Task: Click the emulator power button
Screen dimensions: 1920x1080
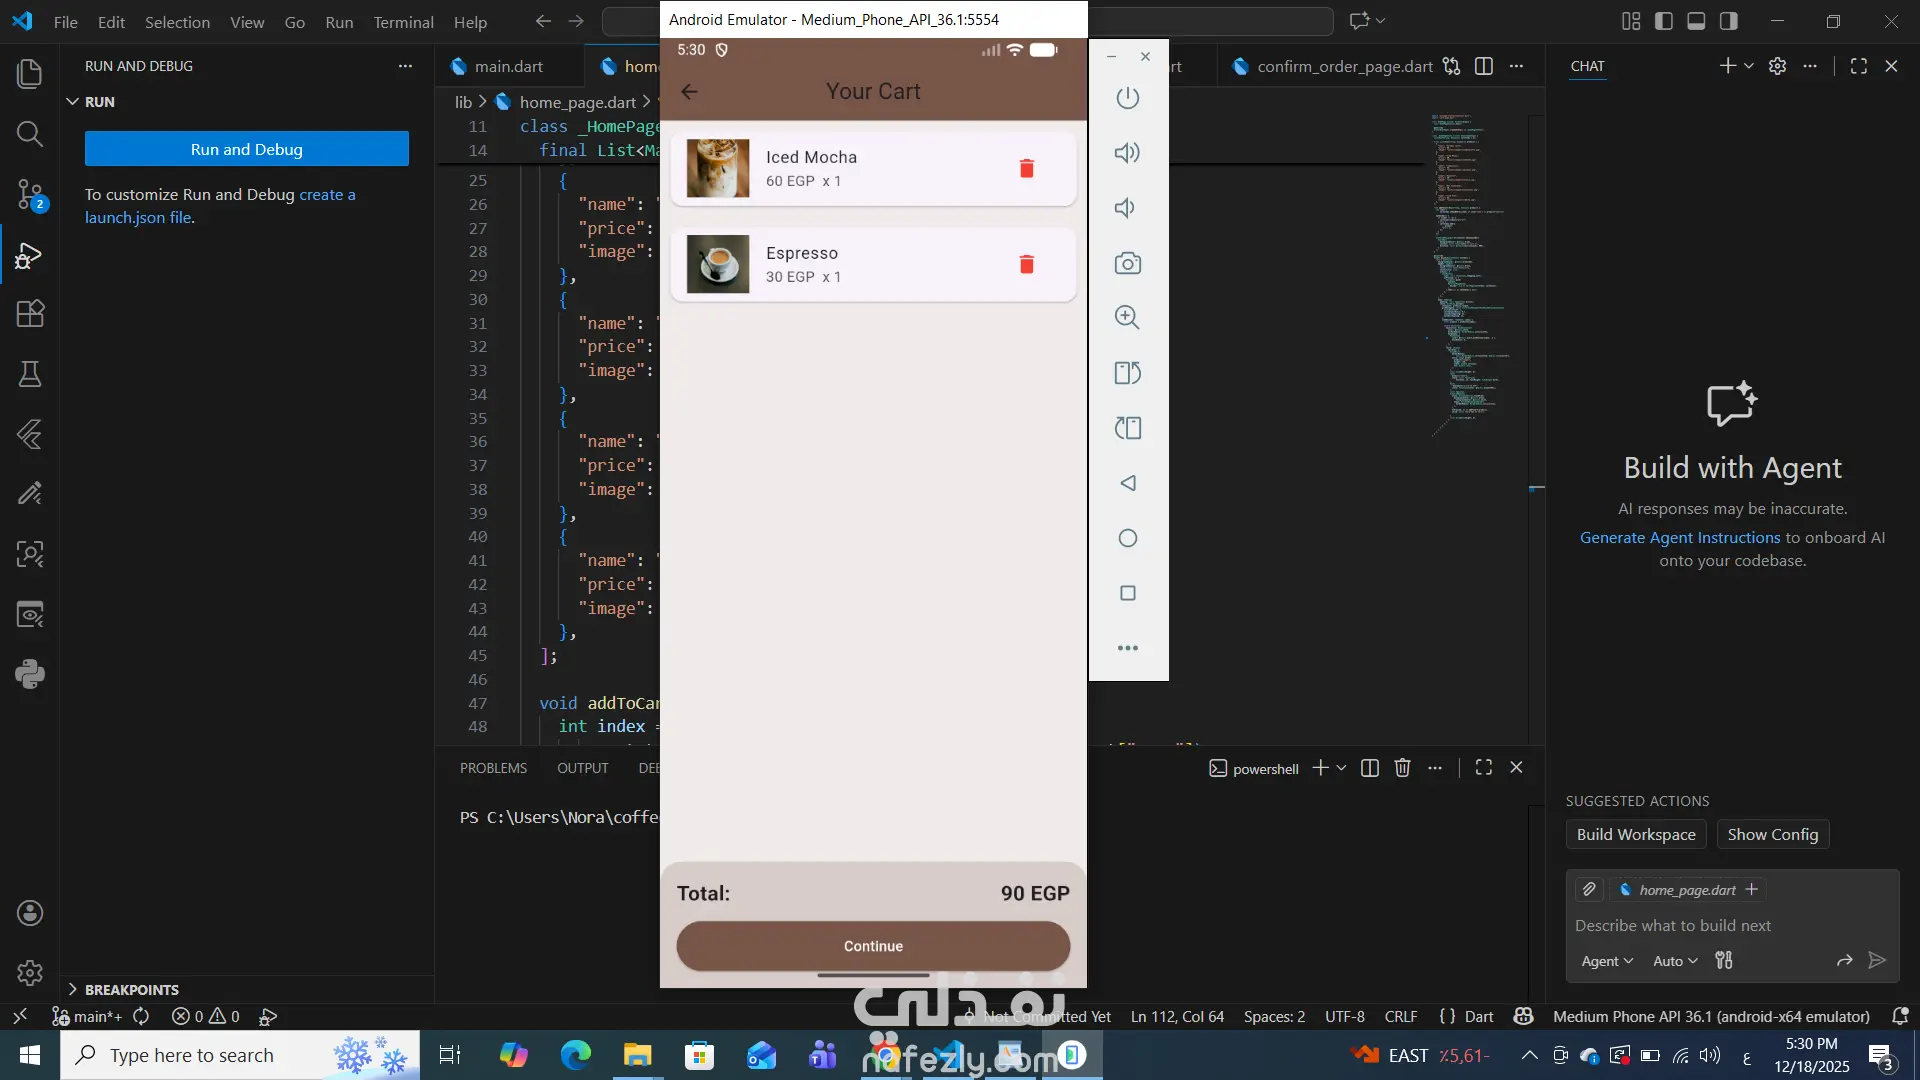Action: pyautogui.click(x=1127, y=98)
